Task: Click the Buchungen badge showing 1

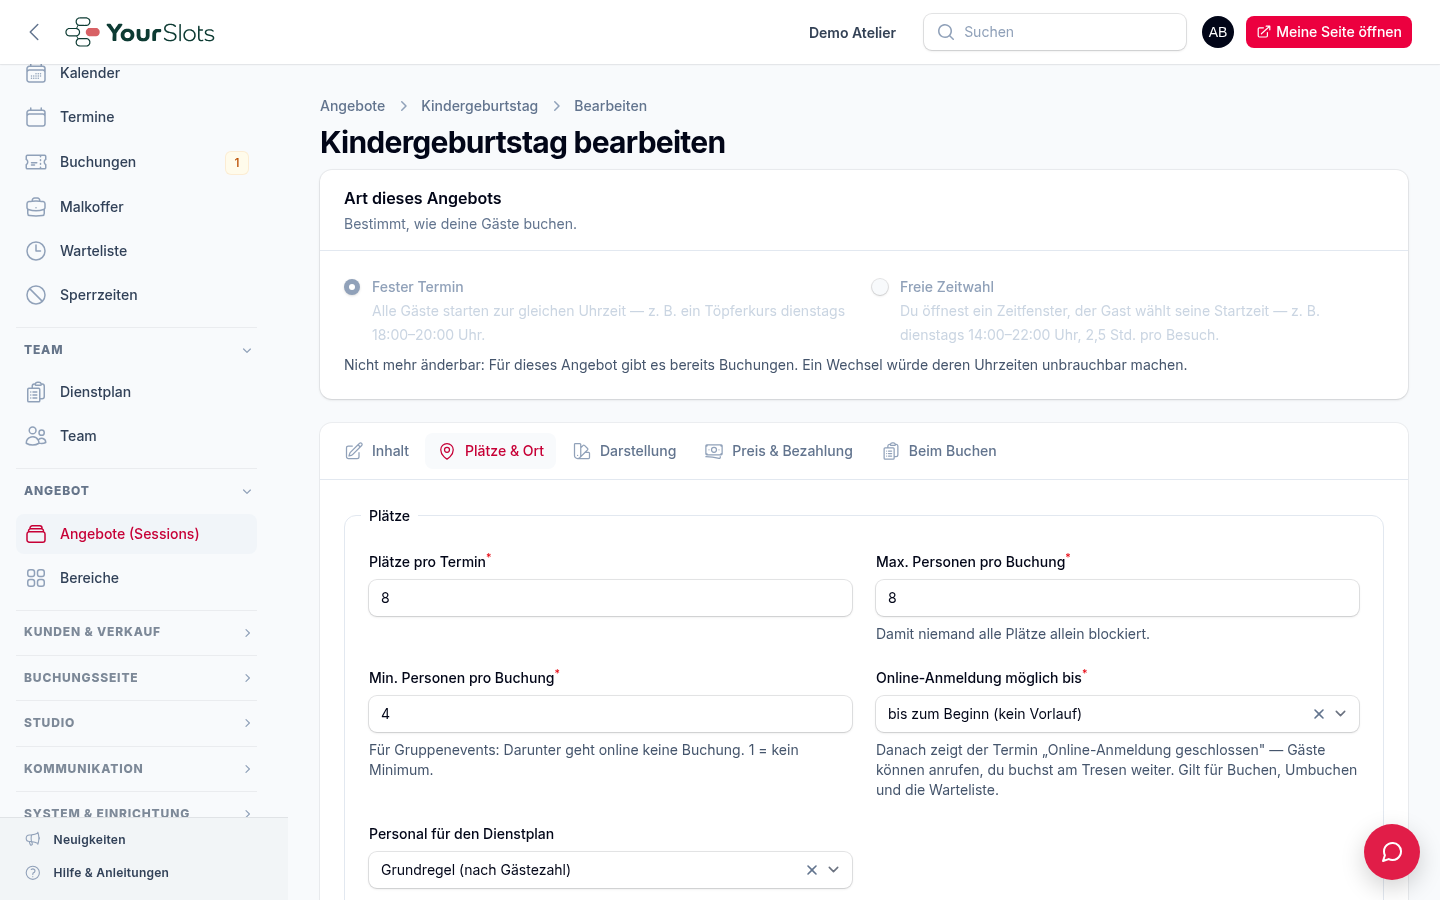Action: coord(237,162)
